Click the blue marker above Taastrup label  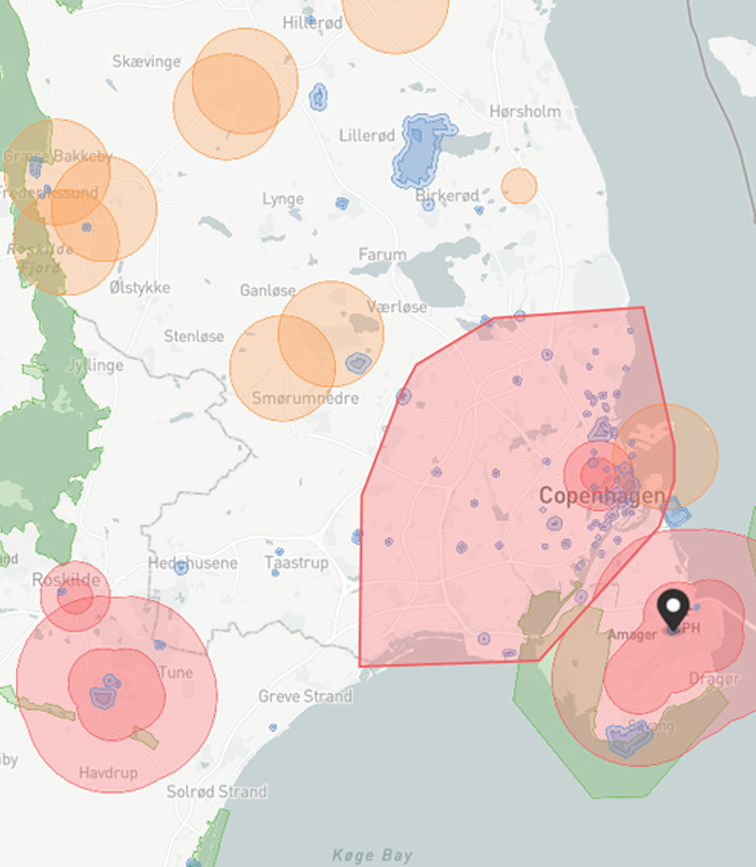coord(279,551)
